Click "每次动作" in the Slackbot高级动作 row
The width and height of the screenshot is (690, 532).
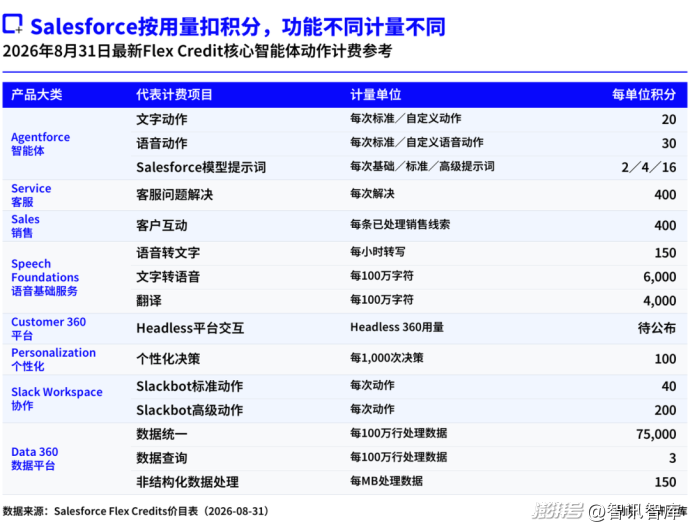coord(372,409)
